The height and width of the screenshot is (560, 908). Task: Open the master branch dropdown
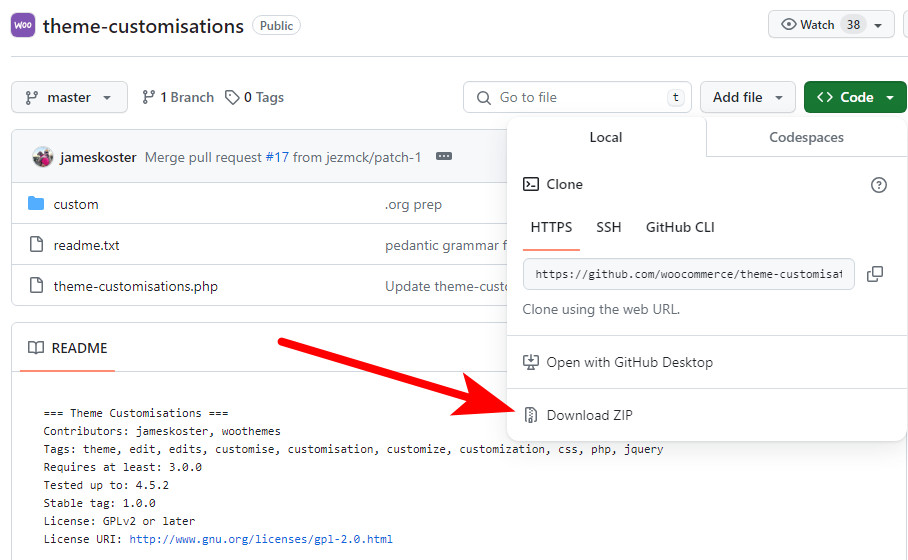(x=69, y=97)
